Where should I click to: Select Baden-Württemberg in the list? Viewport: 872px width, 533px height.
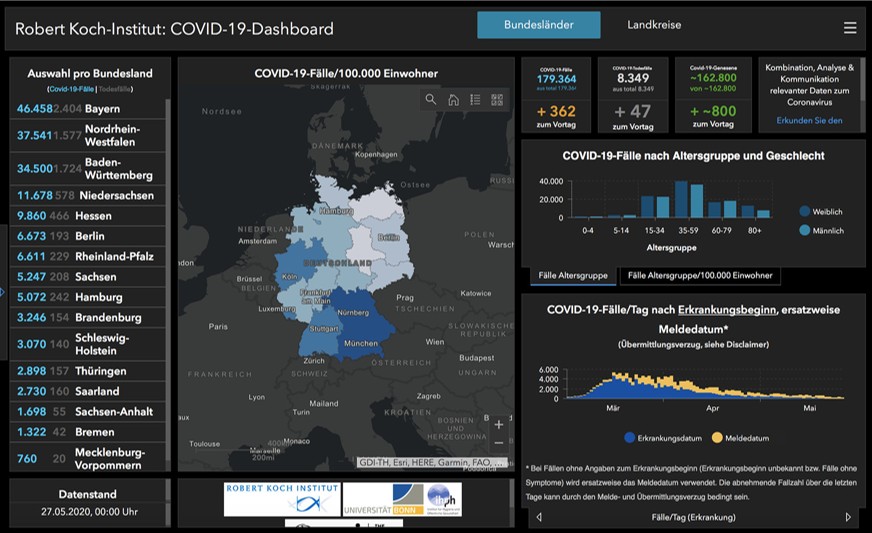pos(88,169)
